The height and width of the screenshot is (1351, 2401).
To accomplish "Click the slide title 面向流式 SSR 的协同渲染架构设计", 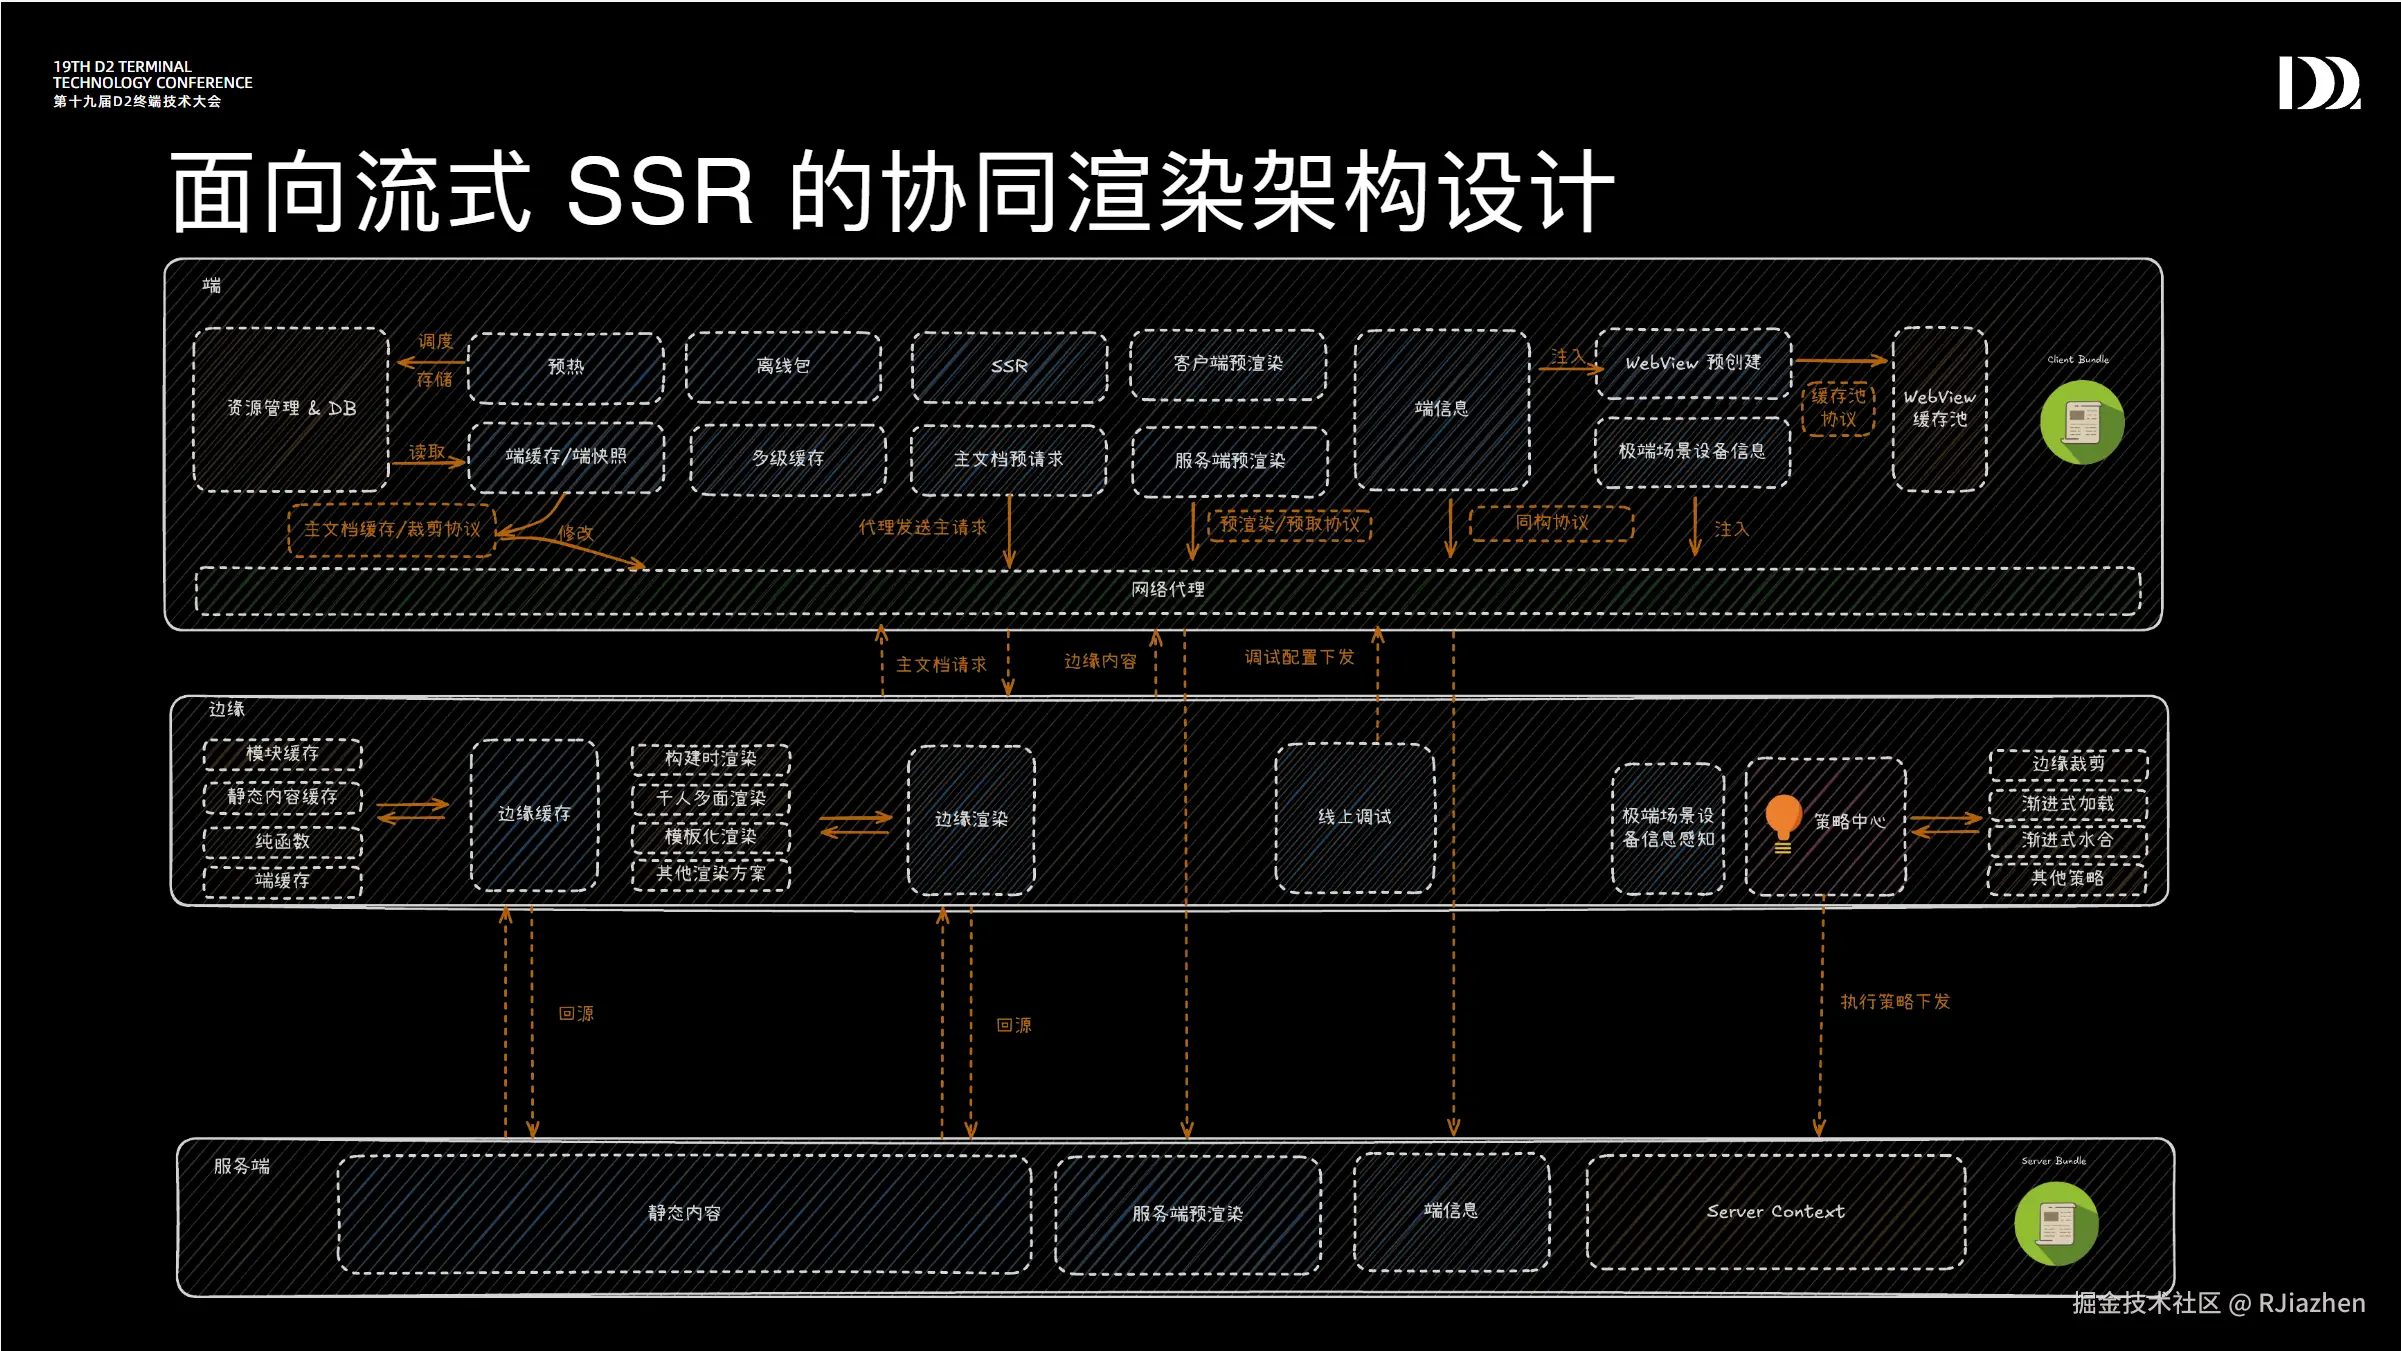I will pos(891,191).
